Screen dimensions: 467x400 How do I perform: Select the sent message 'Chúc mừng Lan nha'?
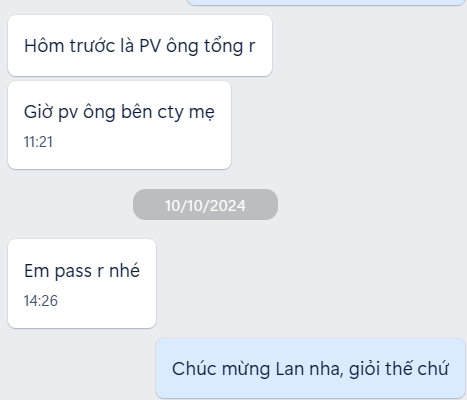pos(310,368)
